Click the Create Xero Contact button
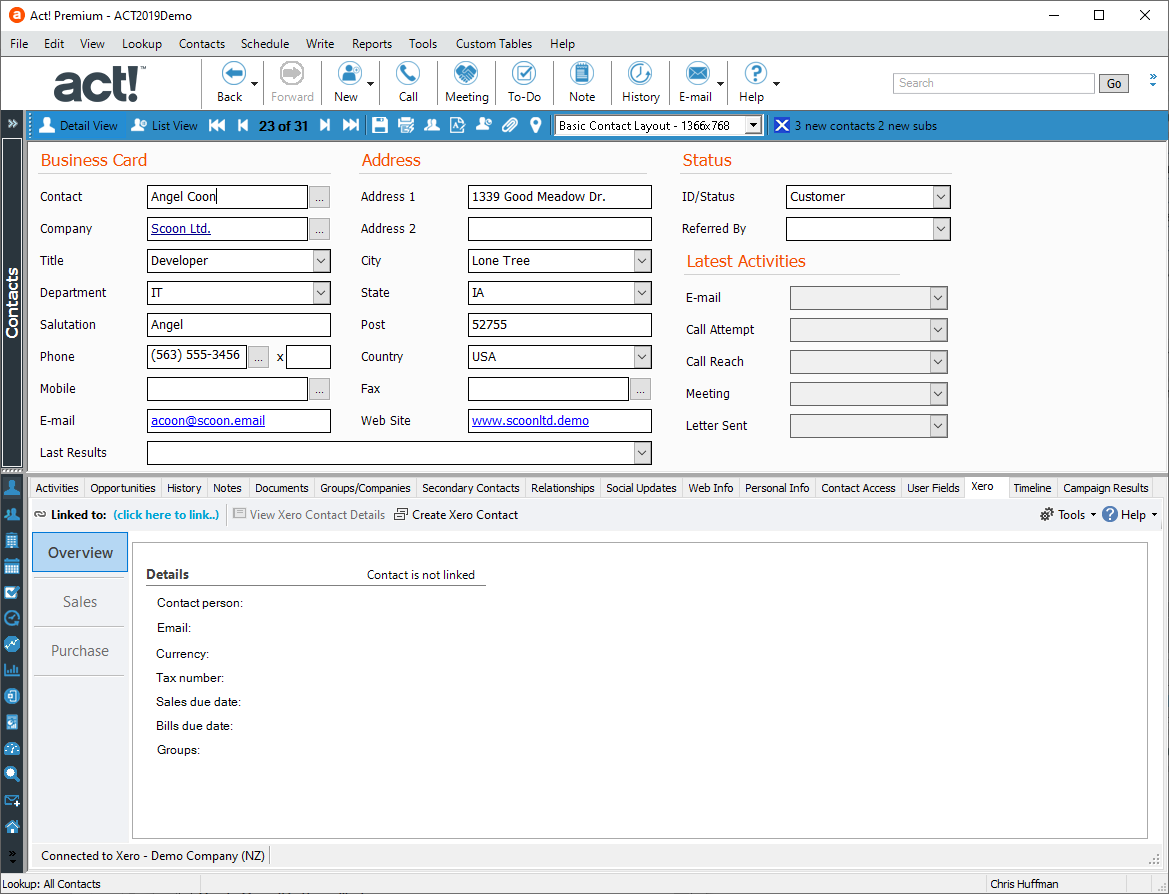Screen dimensions: 1169x894 pos(456,515)
